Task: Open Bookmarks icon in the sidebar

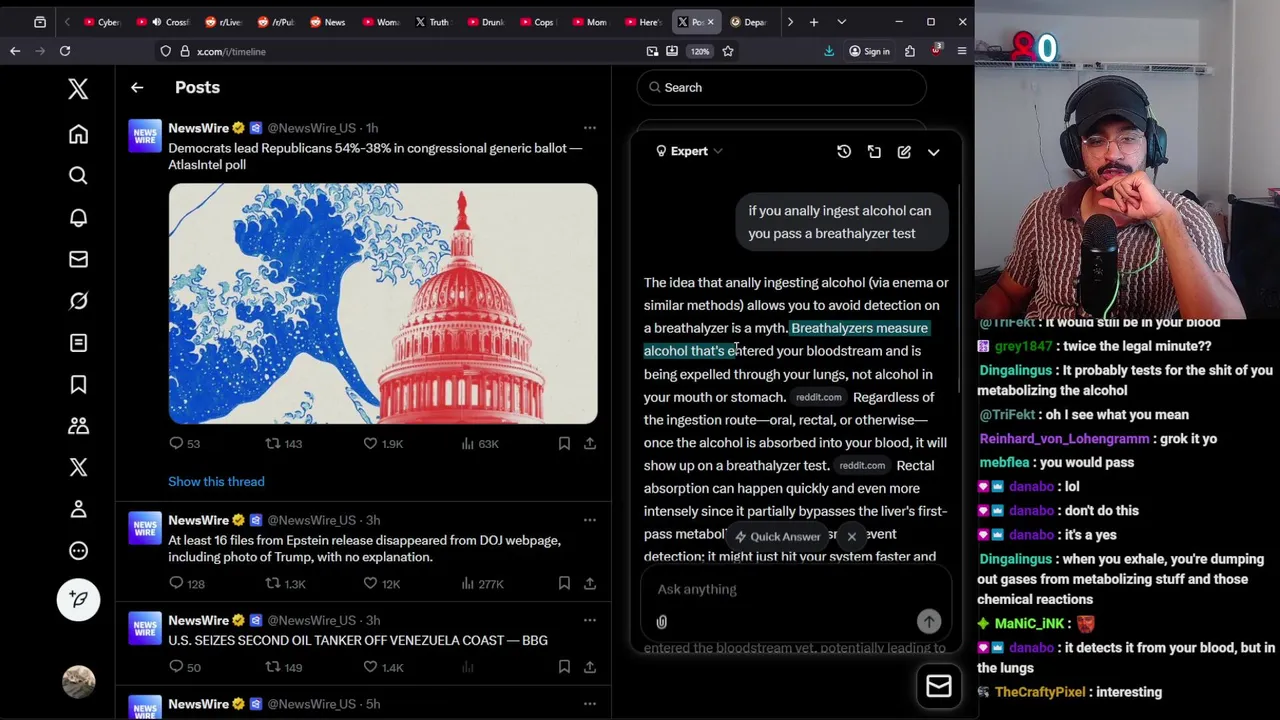Action: click(x=78, y=384)
